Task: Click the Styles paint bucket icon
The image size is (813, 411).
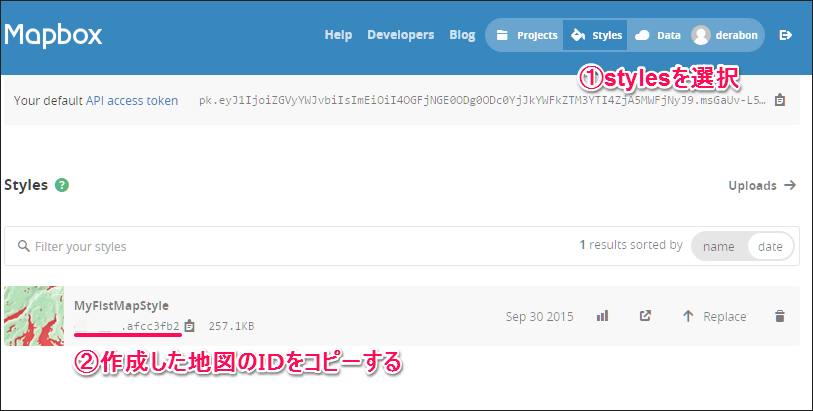Action: 578,35
